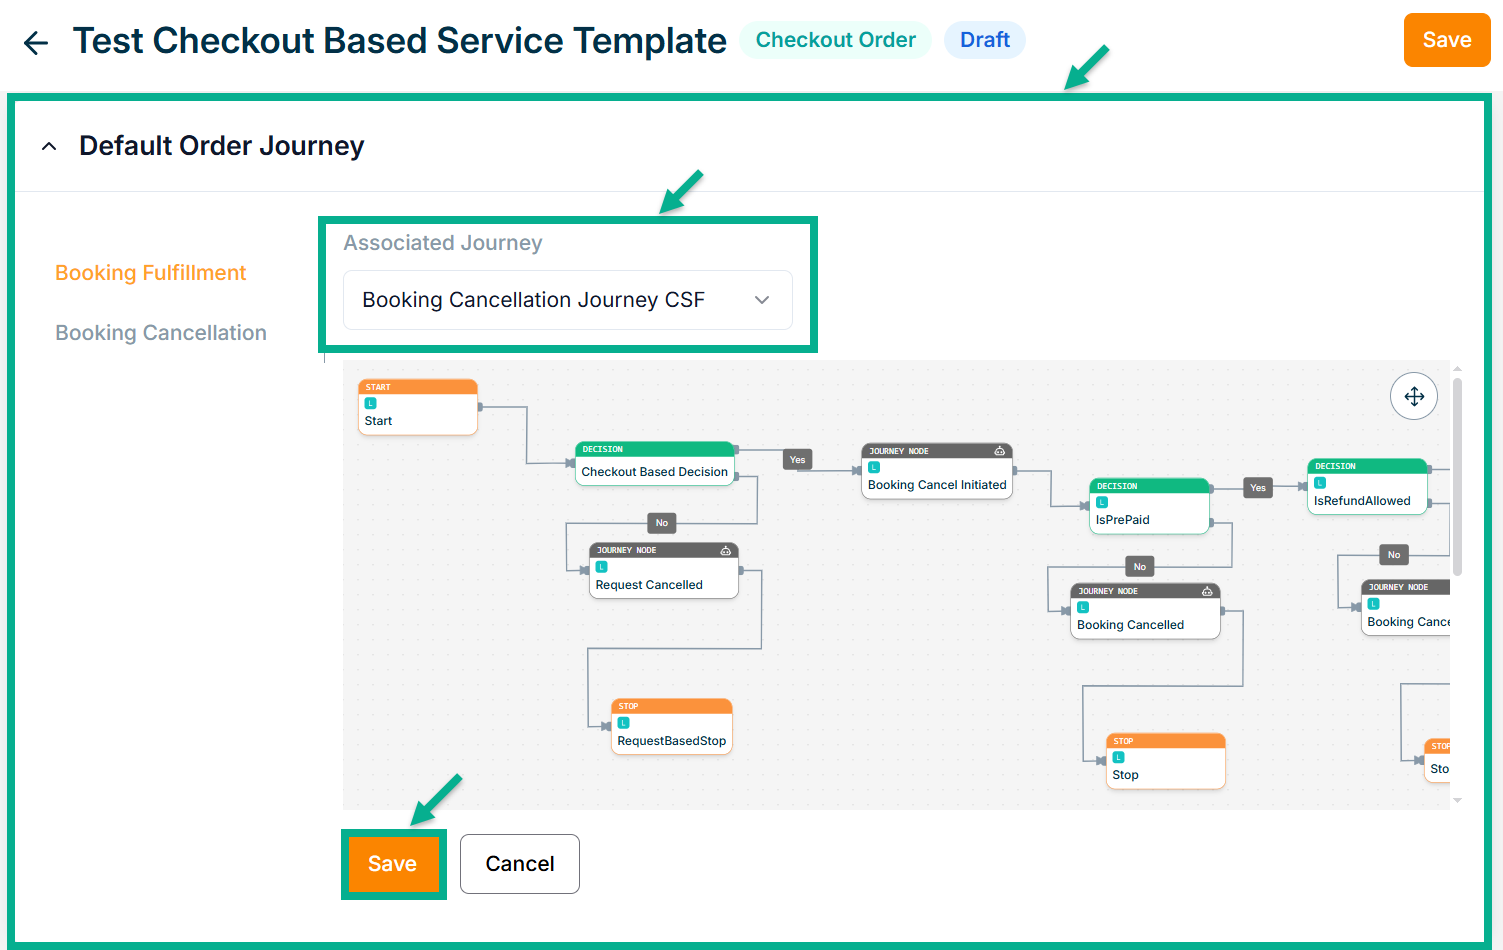
Task: Click the Checkout Order tag
Action: click(835, 40)
